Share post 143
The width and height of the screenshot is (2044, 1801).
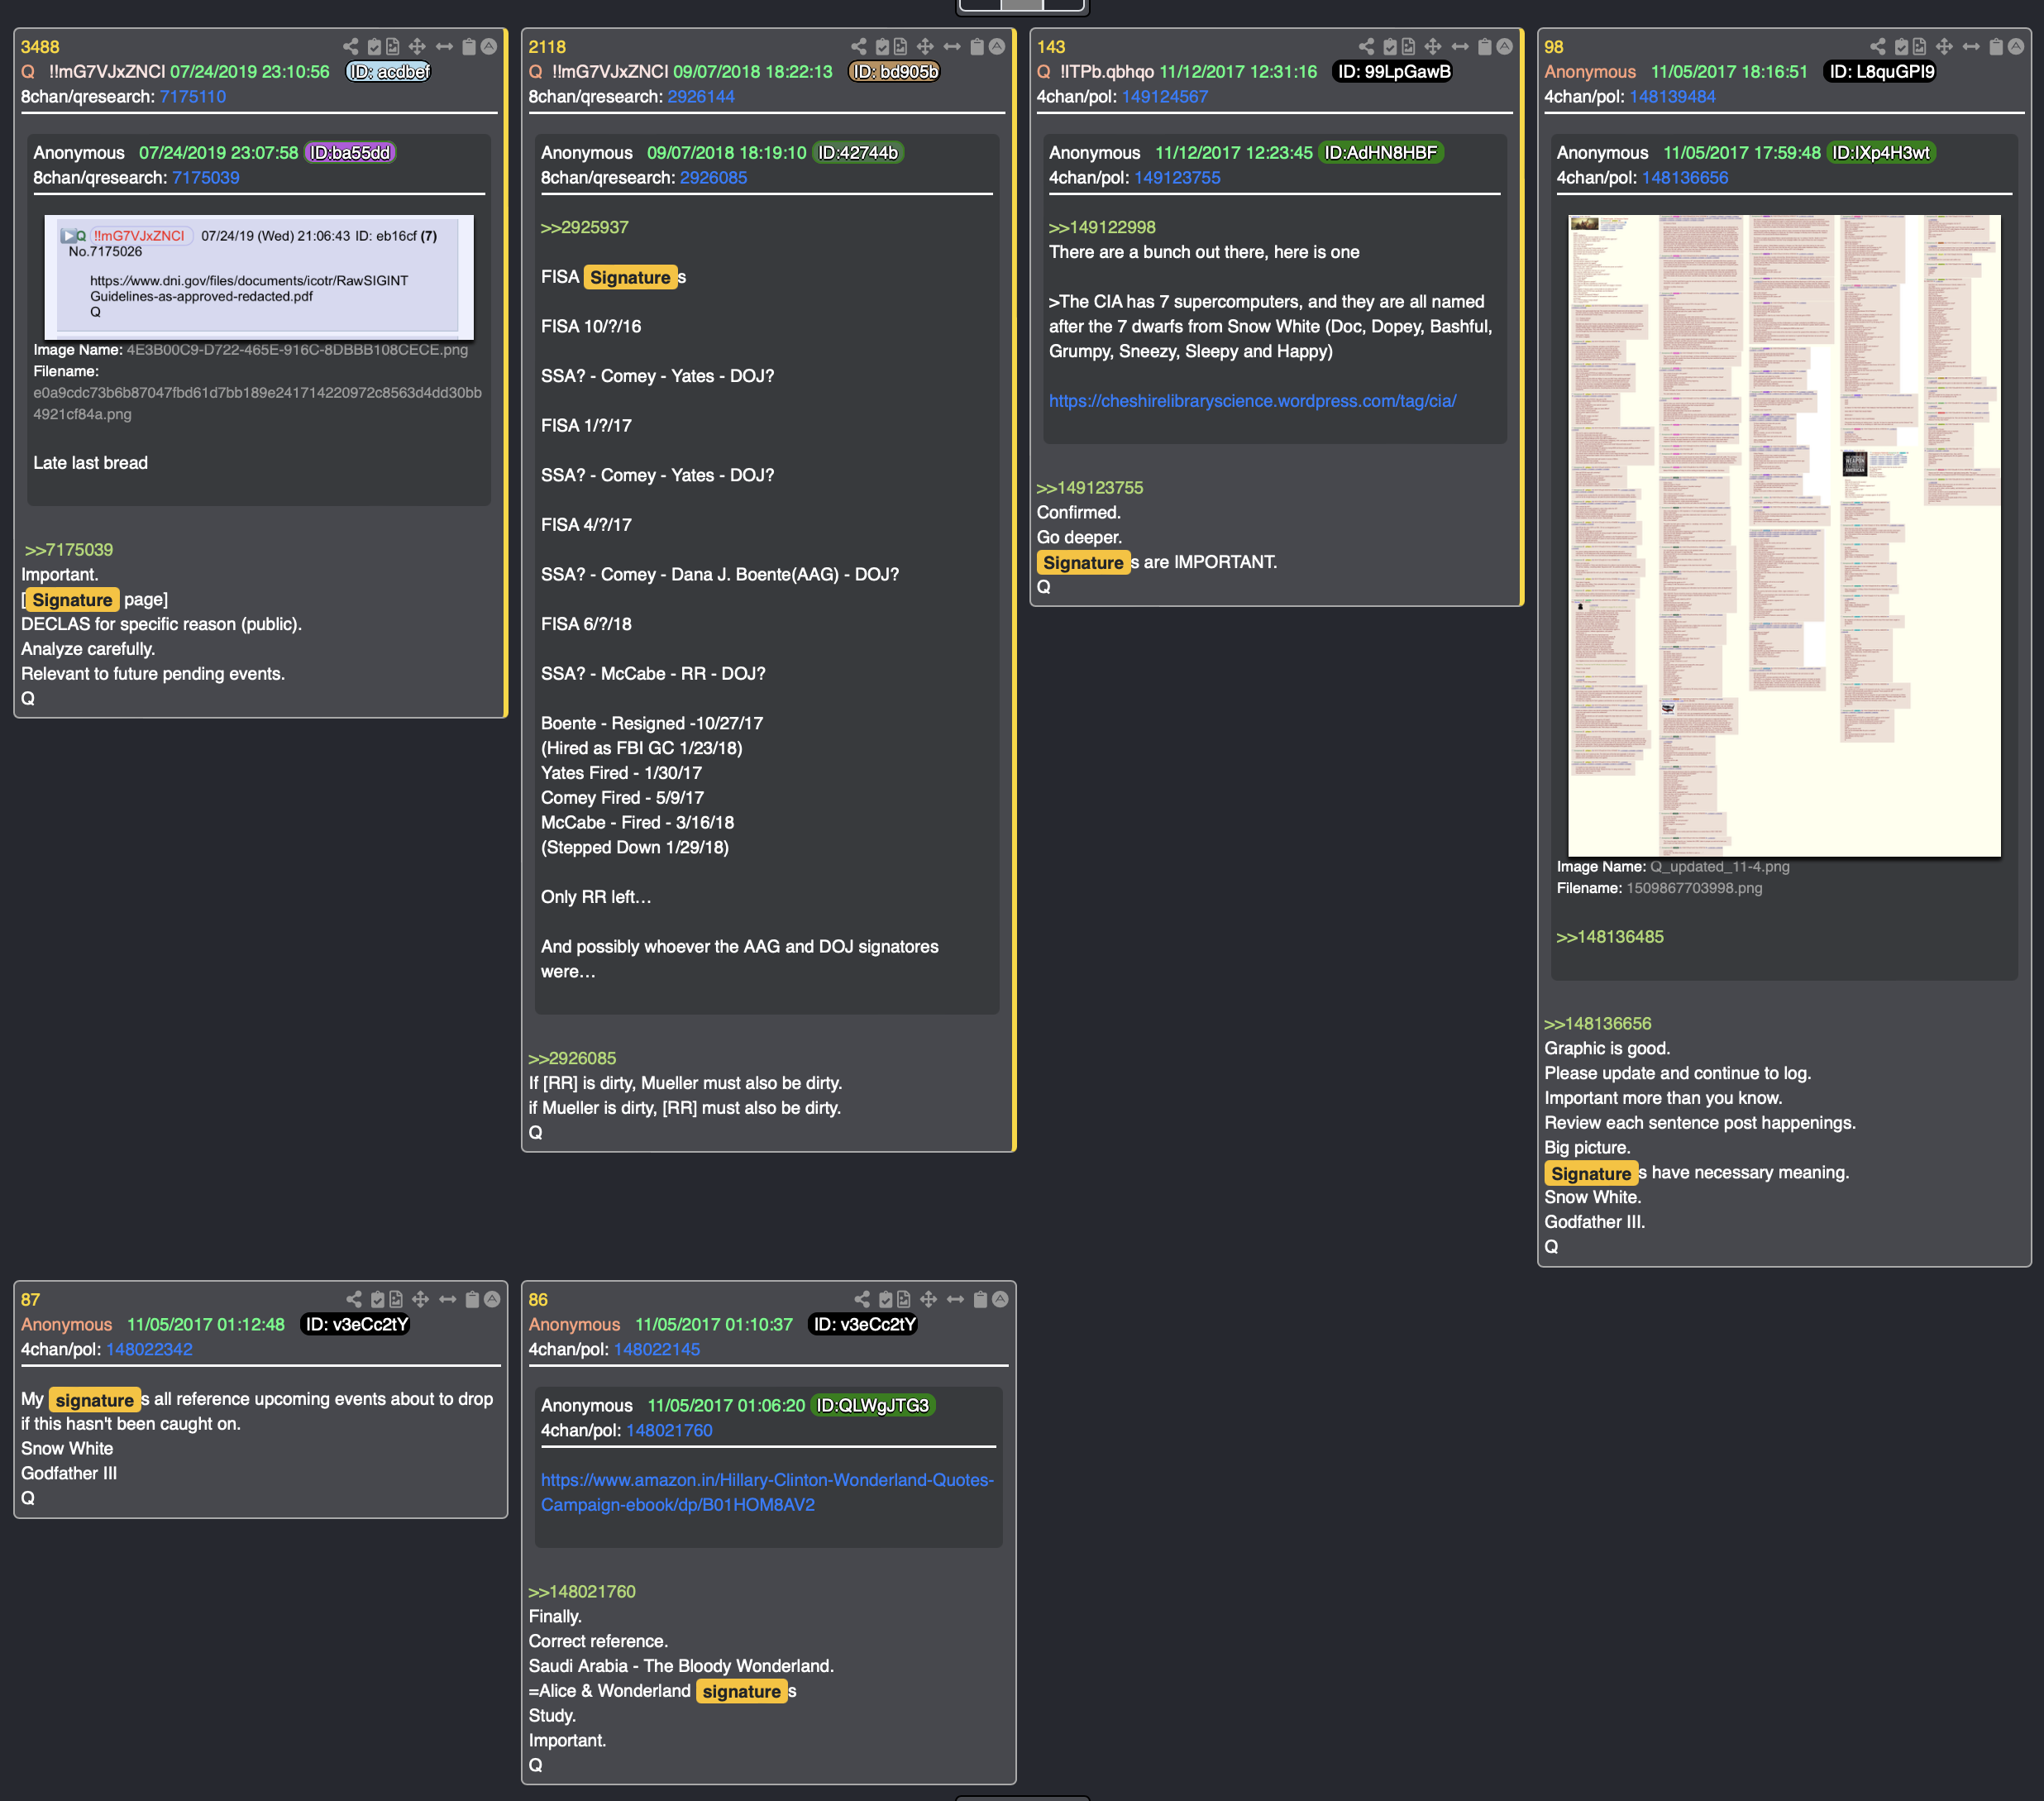tap(1366, 47)
